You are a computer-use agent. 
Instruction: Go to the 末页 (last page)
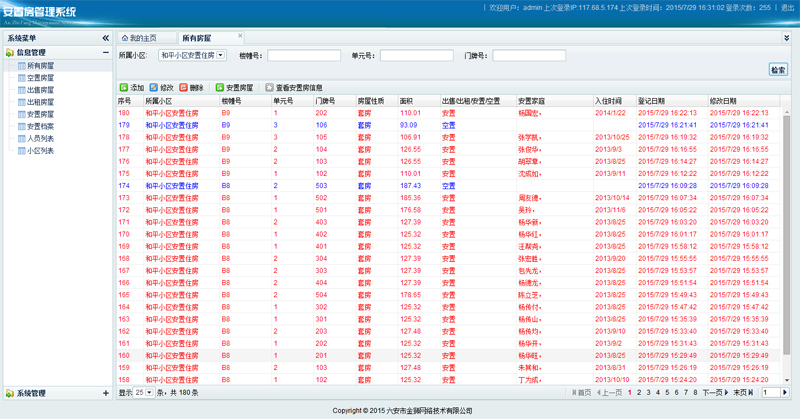click(743, 393)
